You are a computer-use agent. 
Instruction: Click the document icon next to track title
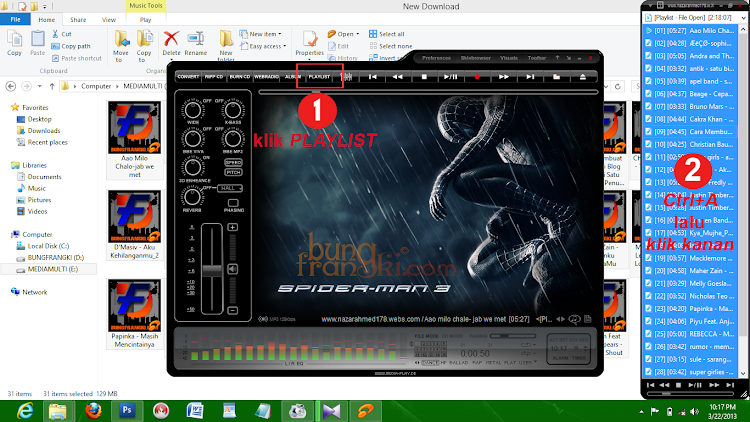[588, 319]
